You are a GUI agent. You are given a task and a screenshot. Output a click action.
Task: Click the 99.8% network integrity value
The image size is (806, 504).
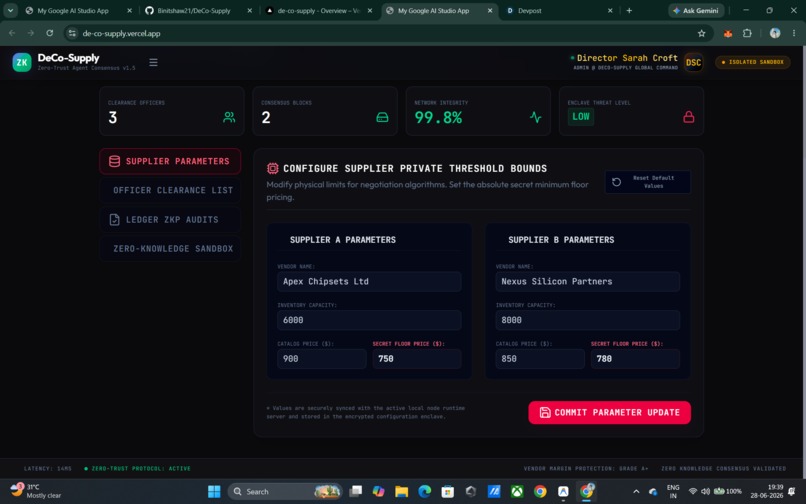tap(438, 118)
